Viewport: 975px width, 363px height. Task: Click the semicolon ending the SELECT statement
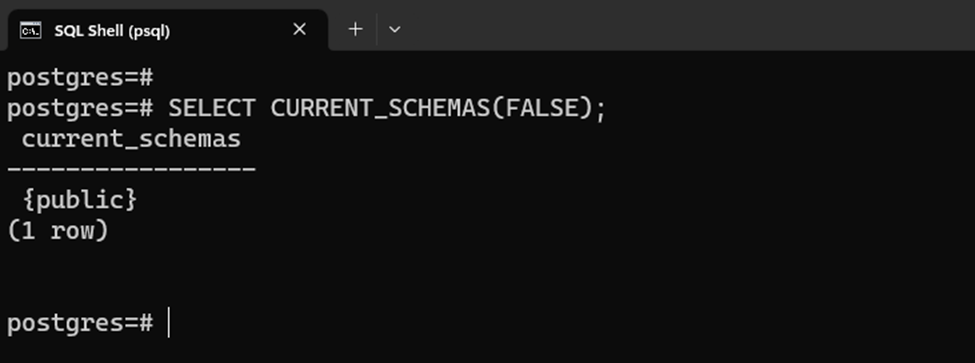(599, 111)
